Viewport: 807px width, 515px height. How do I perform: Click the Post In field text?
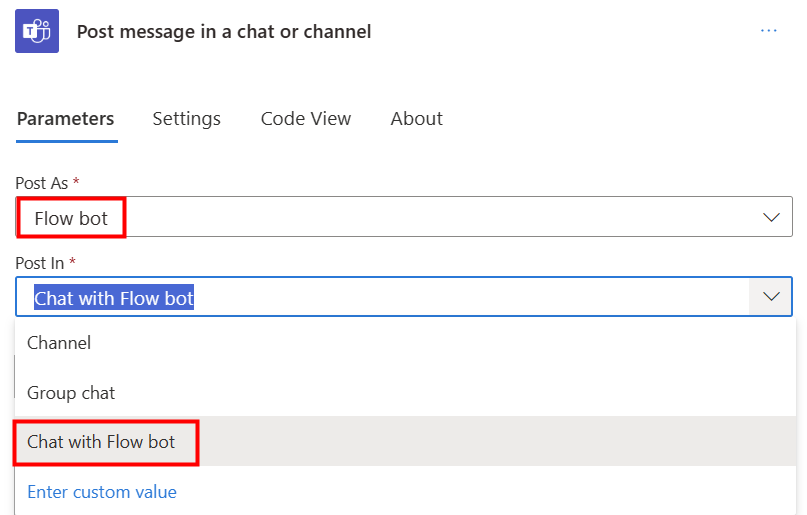pos(114,298)
